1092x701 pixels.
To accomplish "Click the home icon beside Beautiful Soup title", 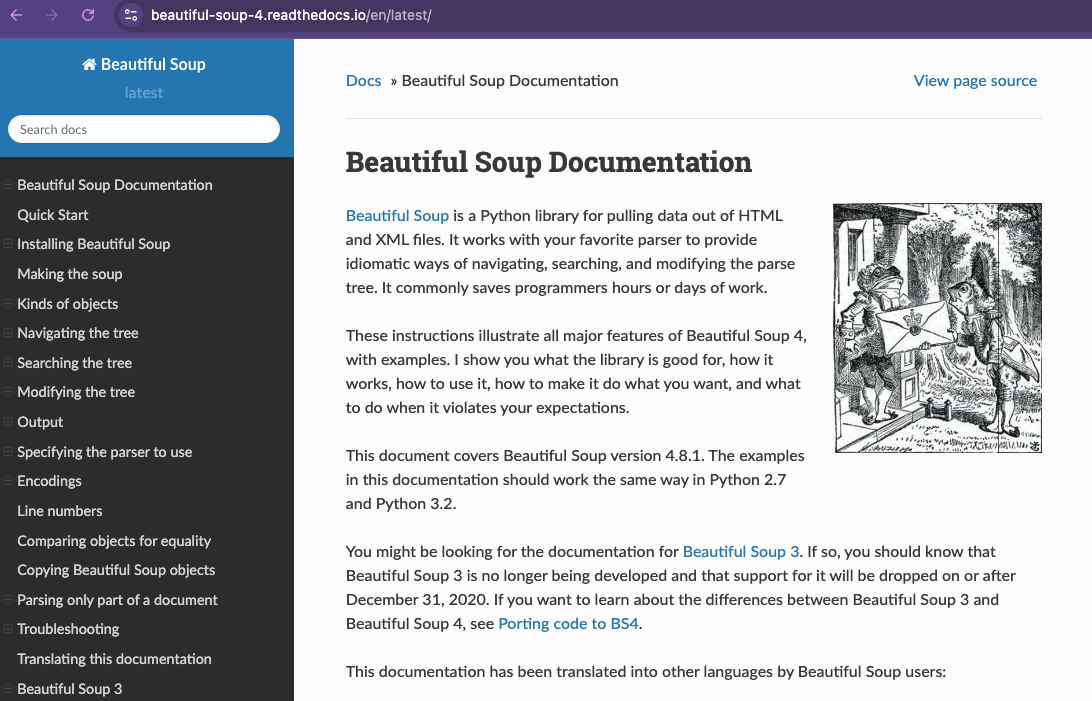I will click(89, 65).
